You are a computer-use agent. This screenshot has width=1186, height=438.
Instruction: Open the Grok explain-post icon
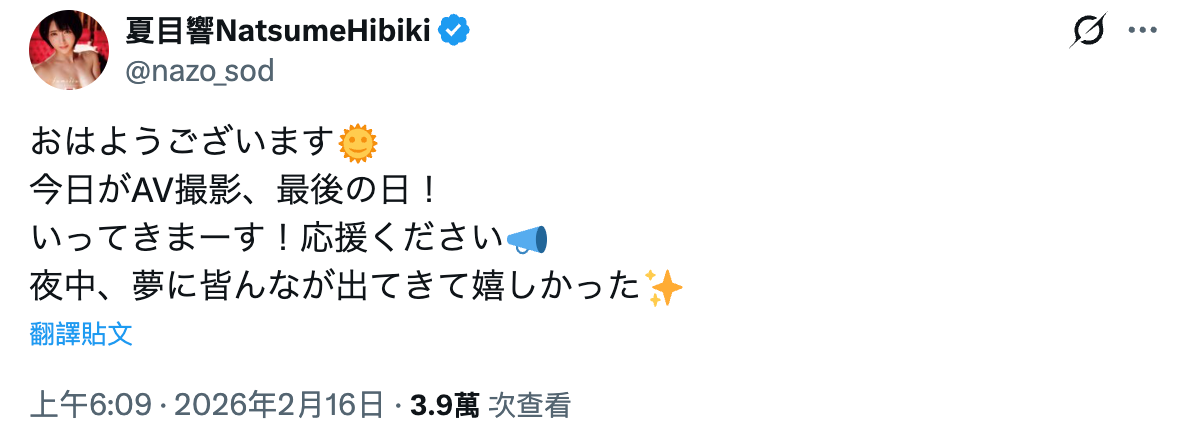click(1086, 33)
